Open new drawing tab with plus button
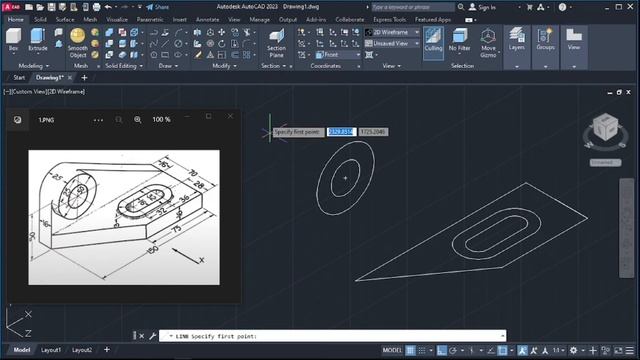The width and height of the screenshot is (640, 360). [x=84, y=78]
